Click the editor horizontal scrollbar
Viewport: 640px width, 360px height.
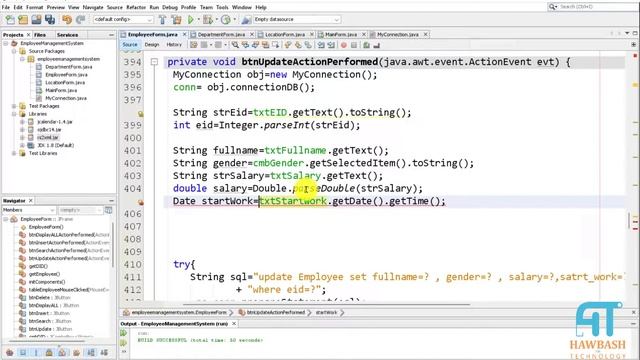pos(327,304)
